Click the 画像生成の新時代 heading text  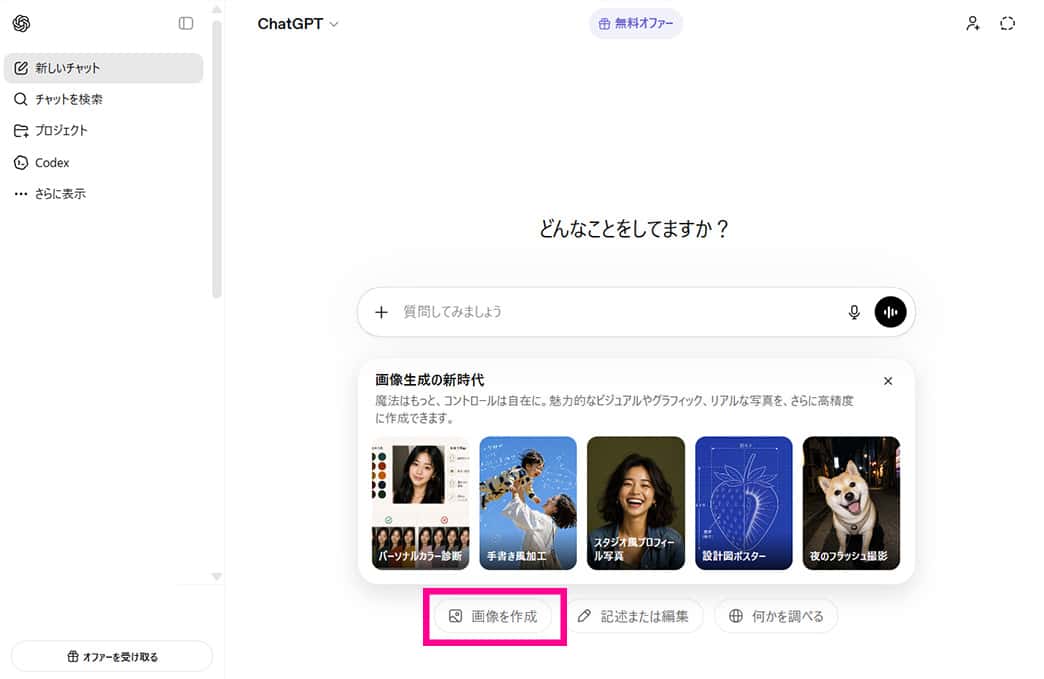click(x=429, y=380)
